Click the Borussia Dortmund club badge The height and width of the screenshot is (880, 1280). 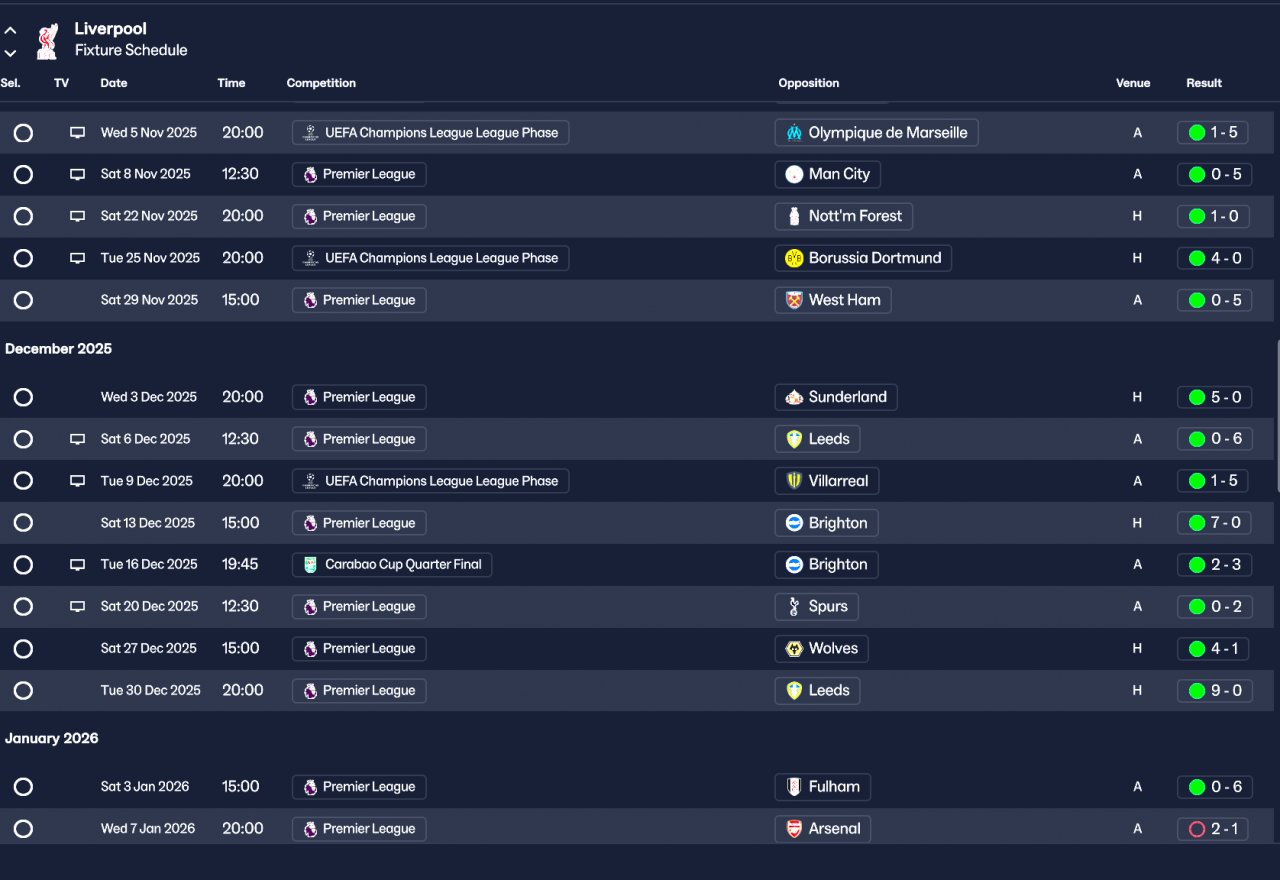click(x=794, y=258)
